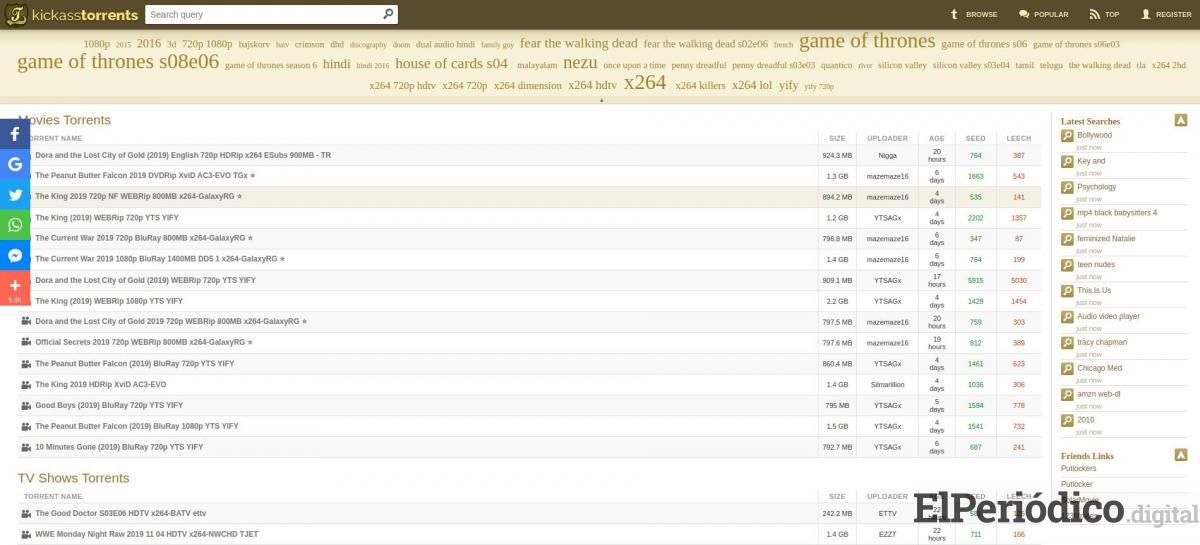Open 'The King (2019) WEBRip 720p YTS YIFY'
Screen dimensions: 1200x545
click(x=107, y=217)
